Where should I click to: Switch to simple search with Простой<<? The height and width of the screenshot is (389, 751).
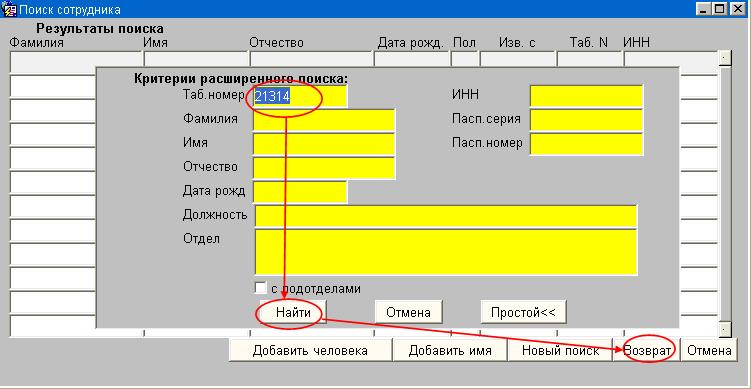[523, 312]
